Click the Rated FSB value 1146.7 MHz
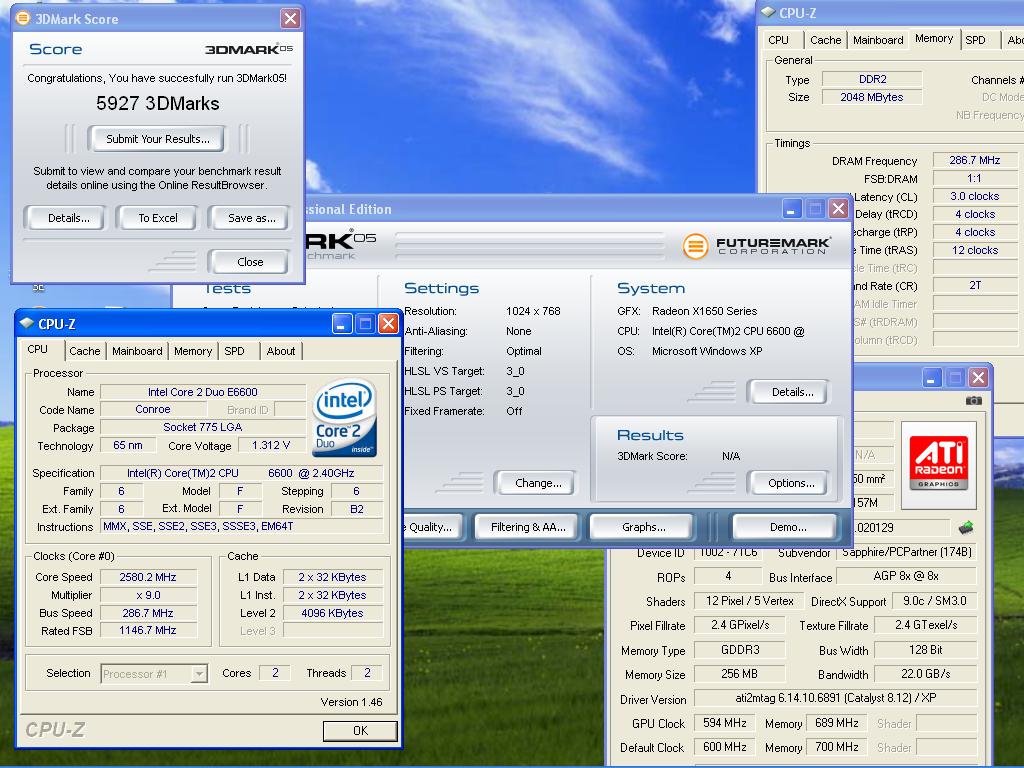This screenshot has height=768, width=1024. [x=148, y=630]
